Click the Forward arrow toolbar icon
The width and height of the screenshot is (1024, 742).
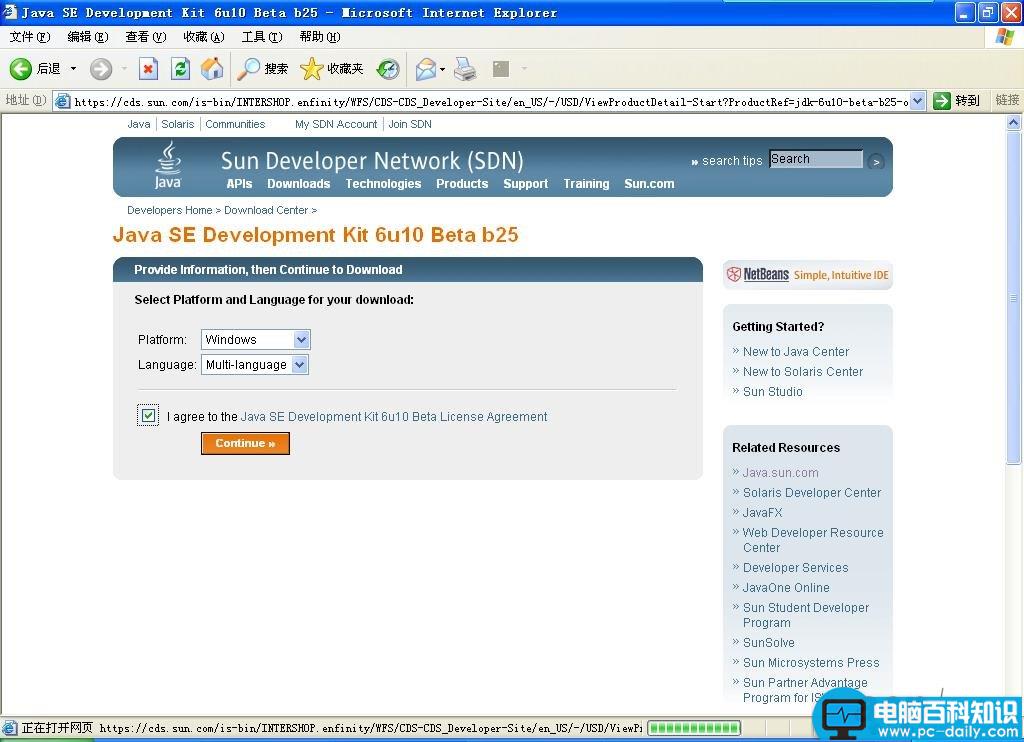101,69
